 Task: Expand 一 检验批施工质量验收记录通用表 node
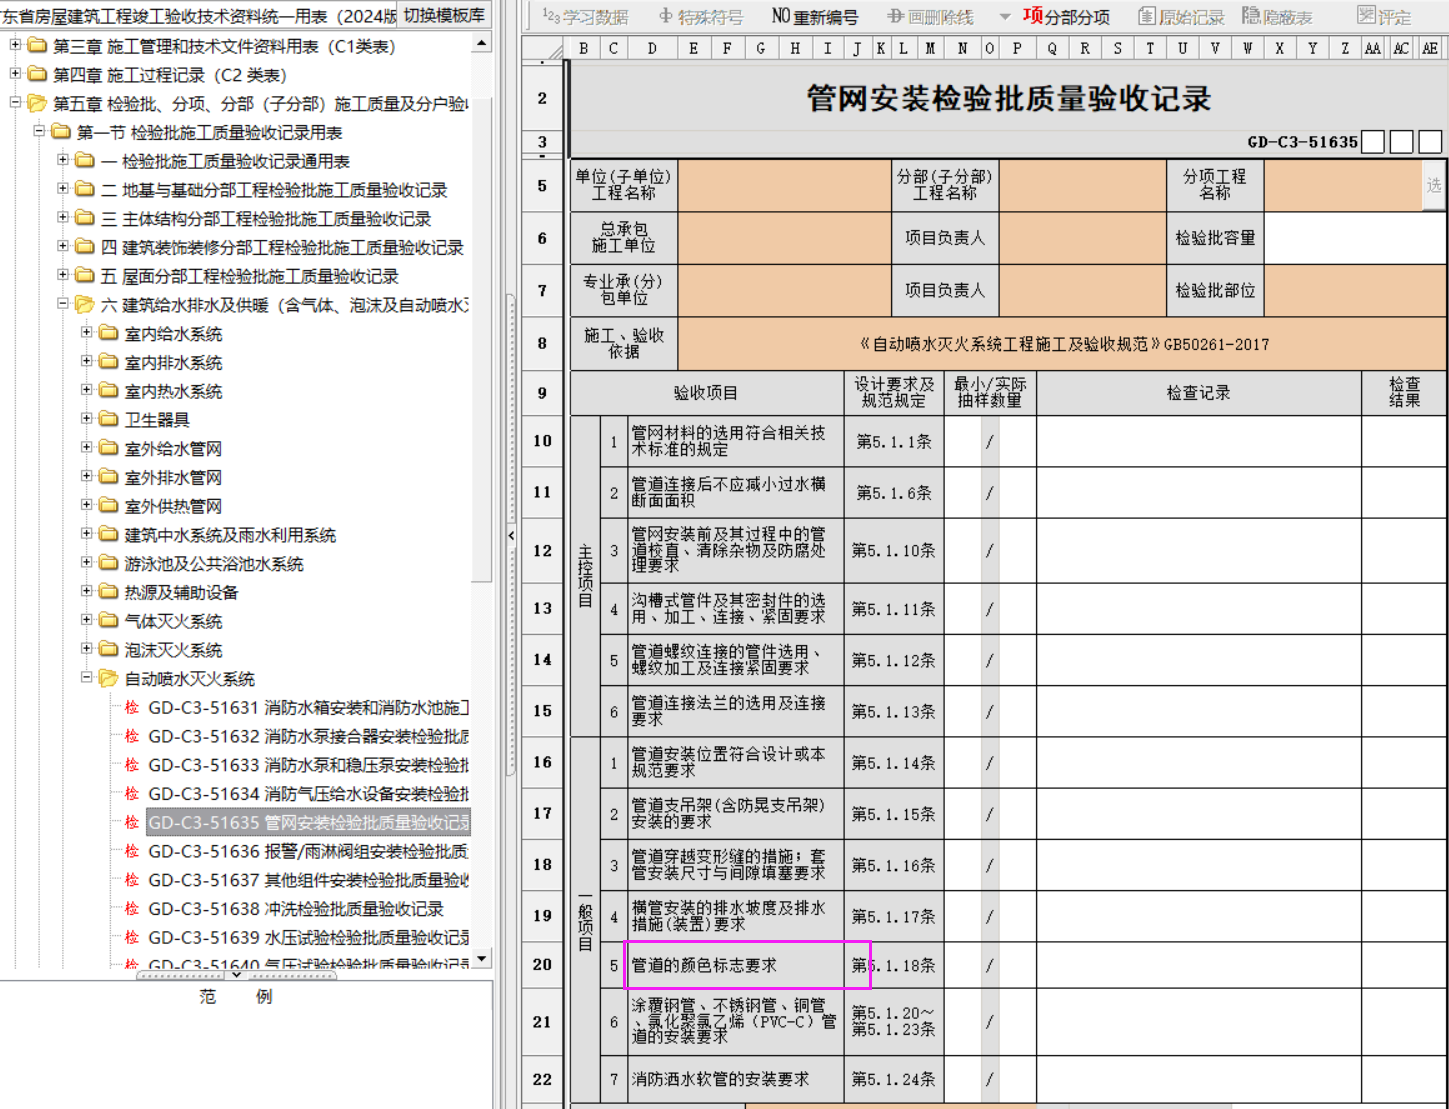pos(63,160)
